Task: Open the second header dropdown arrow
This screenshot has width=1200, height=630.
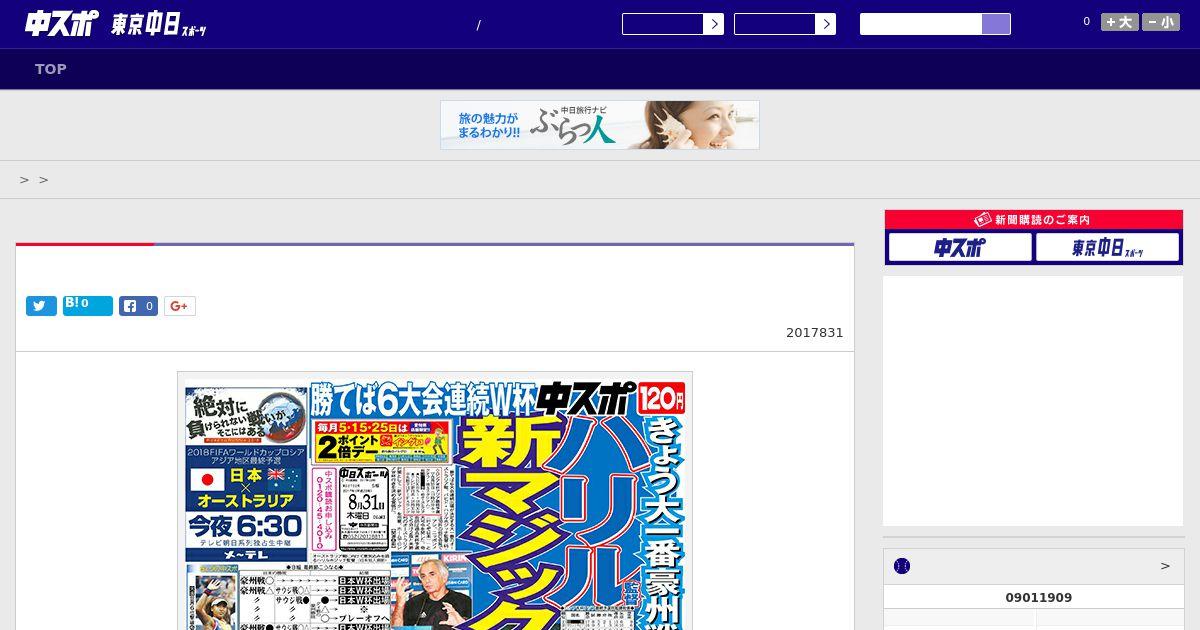Action: tap(825, 24)
